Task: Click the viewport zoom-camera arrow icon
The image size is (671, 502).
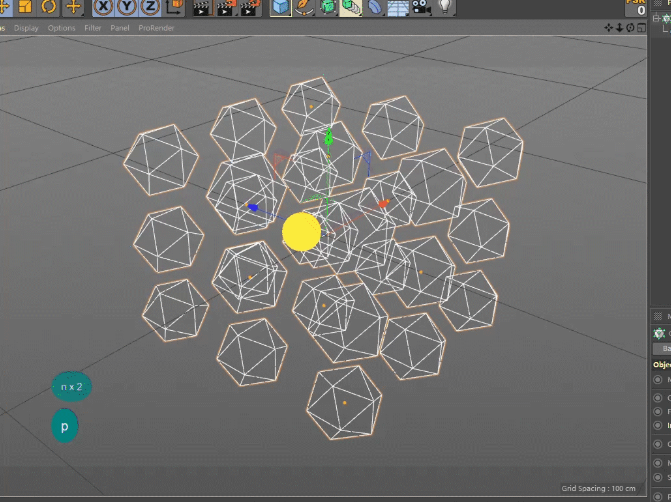Action: pyautogui.click(x=619, y=28)
